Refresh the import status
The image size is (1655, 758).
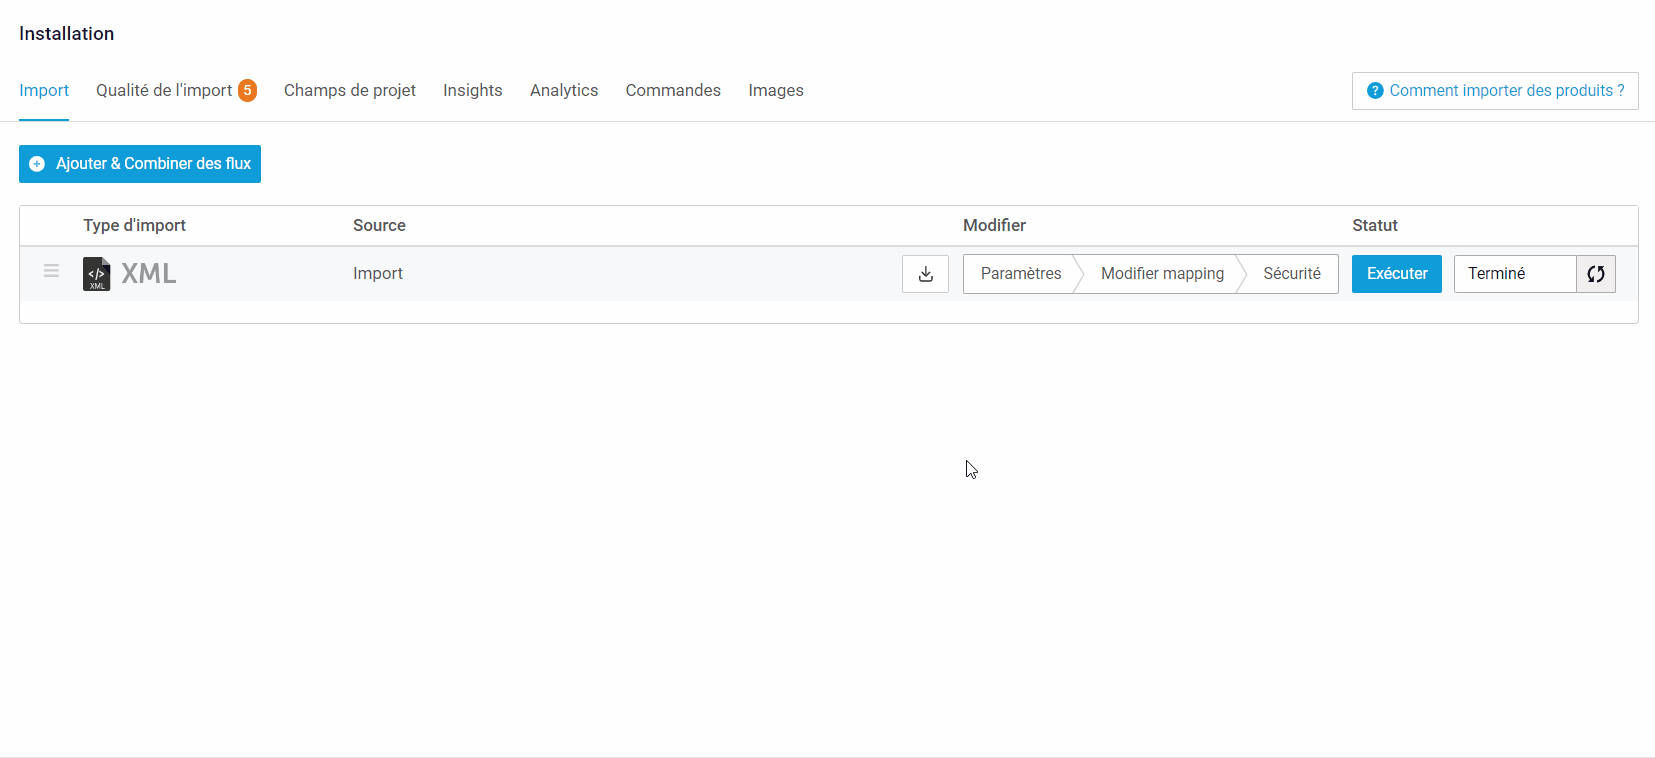[x=1595, y=274]
